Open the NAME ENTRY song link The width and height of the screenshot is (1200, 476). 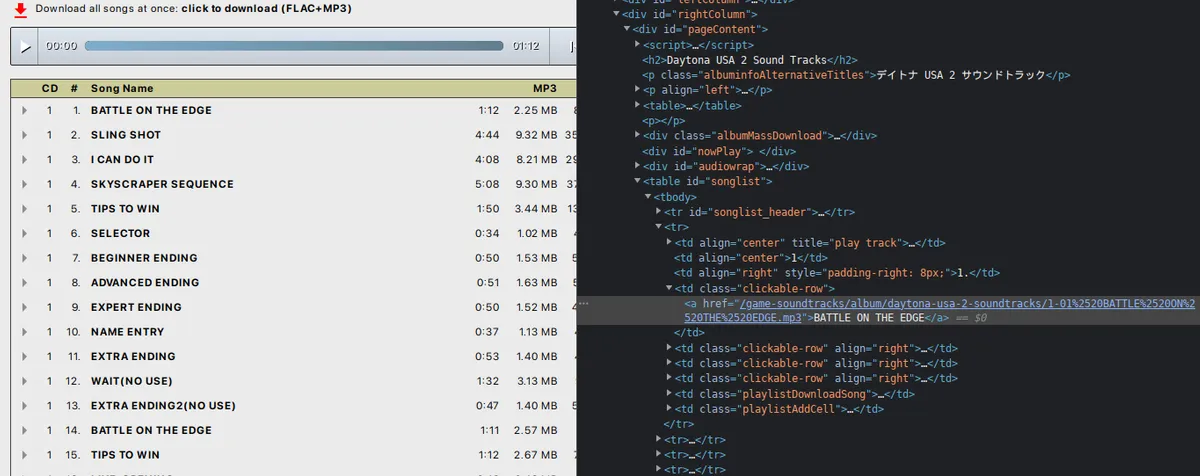pos(127,332)
